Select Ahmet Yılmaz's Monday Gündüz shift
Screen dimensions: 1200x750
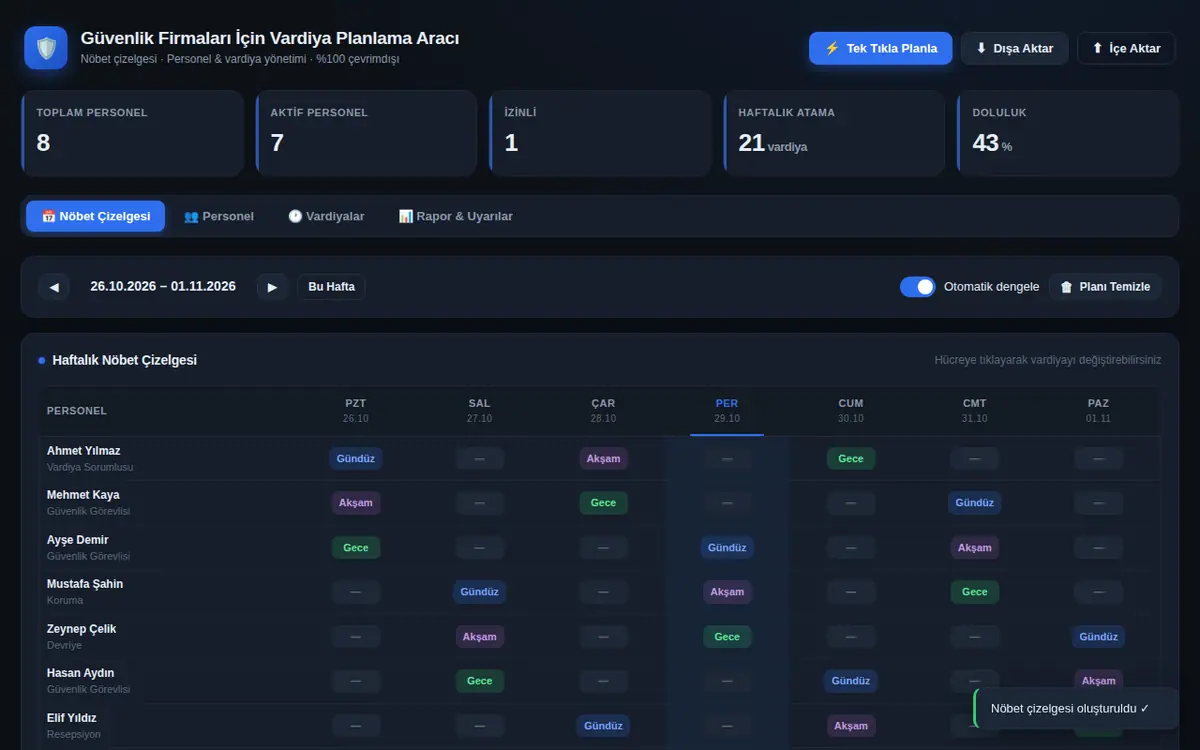[x=356, y=459]
